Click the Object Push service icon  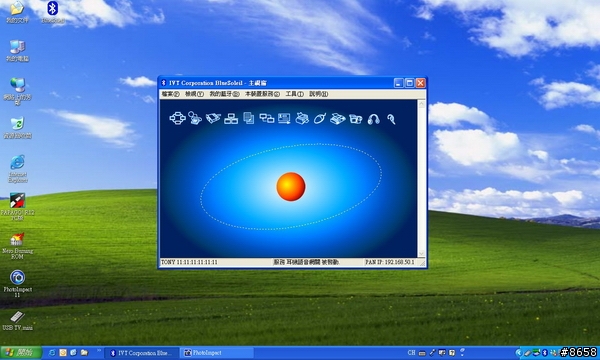(284, 119)
